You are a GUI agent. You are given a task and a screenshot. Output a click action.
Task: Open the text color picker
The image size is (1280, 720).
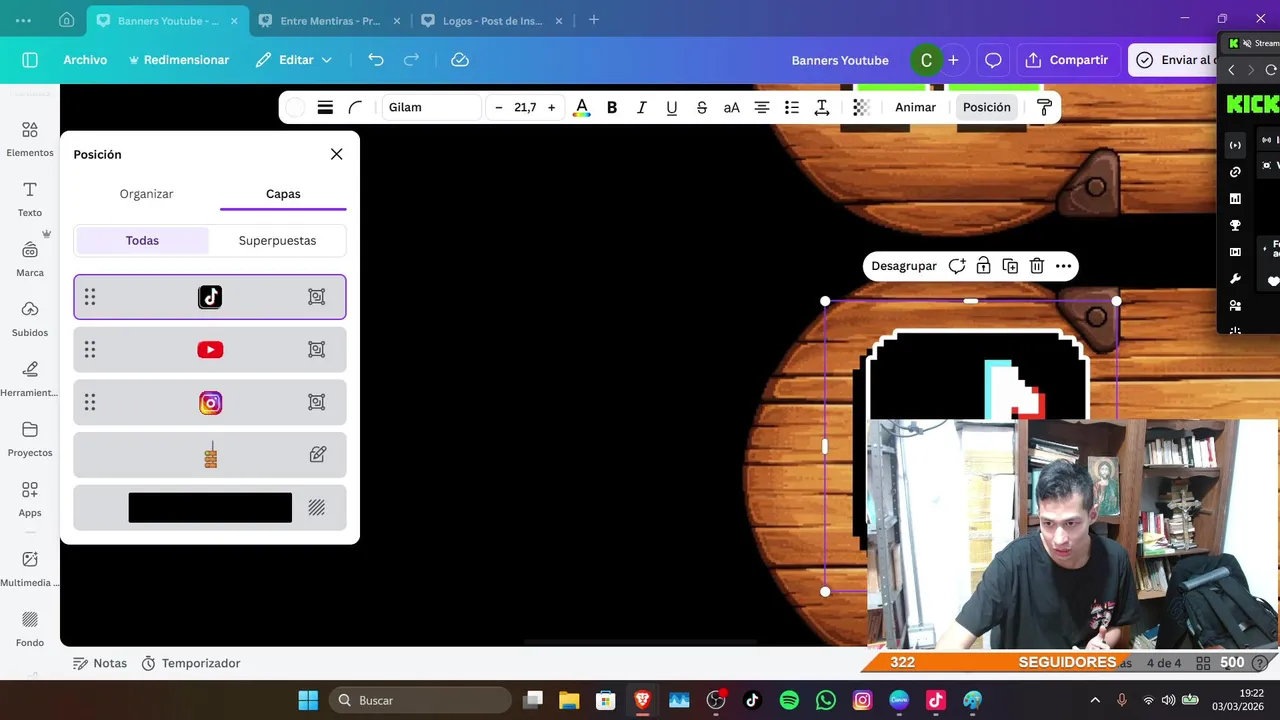tap(581, 107)
